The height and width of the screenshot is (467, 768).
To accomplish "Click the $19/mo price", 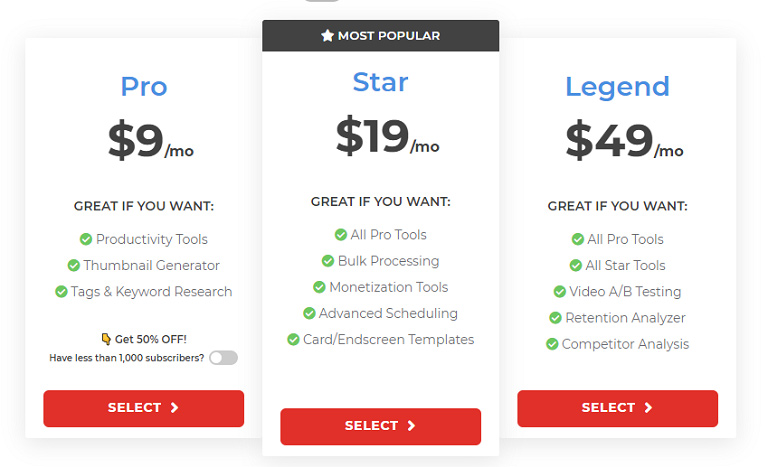I will click(x=387, y=136).
